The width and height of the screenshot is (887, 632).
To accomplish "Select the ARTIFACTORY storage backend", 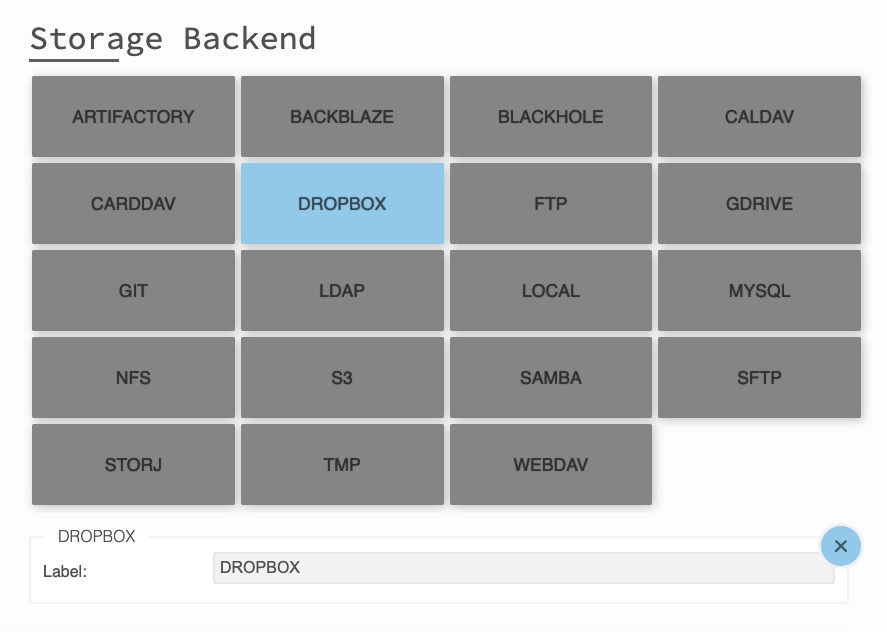I will coord(133,116).
